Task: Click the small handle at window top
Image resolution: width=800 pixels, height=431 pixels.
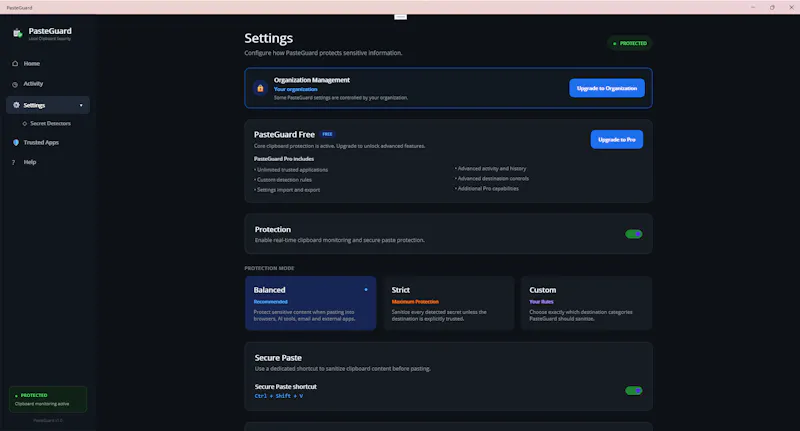Action: (401, 17)
